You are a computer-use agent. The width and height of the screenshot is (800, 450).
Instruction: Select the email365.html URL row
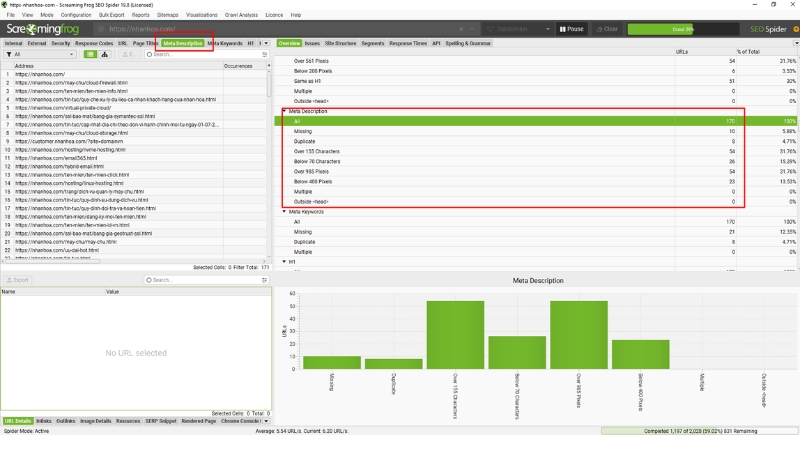tap(135, 158)
